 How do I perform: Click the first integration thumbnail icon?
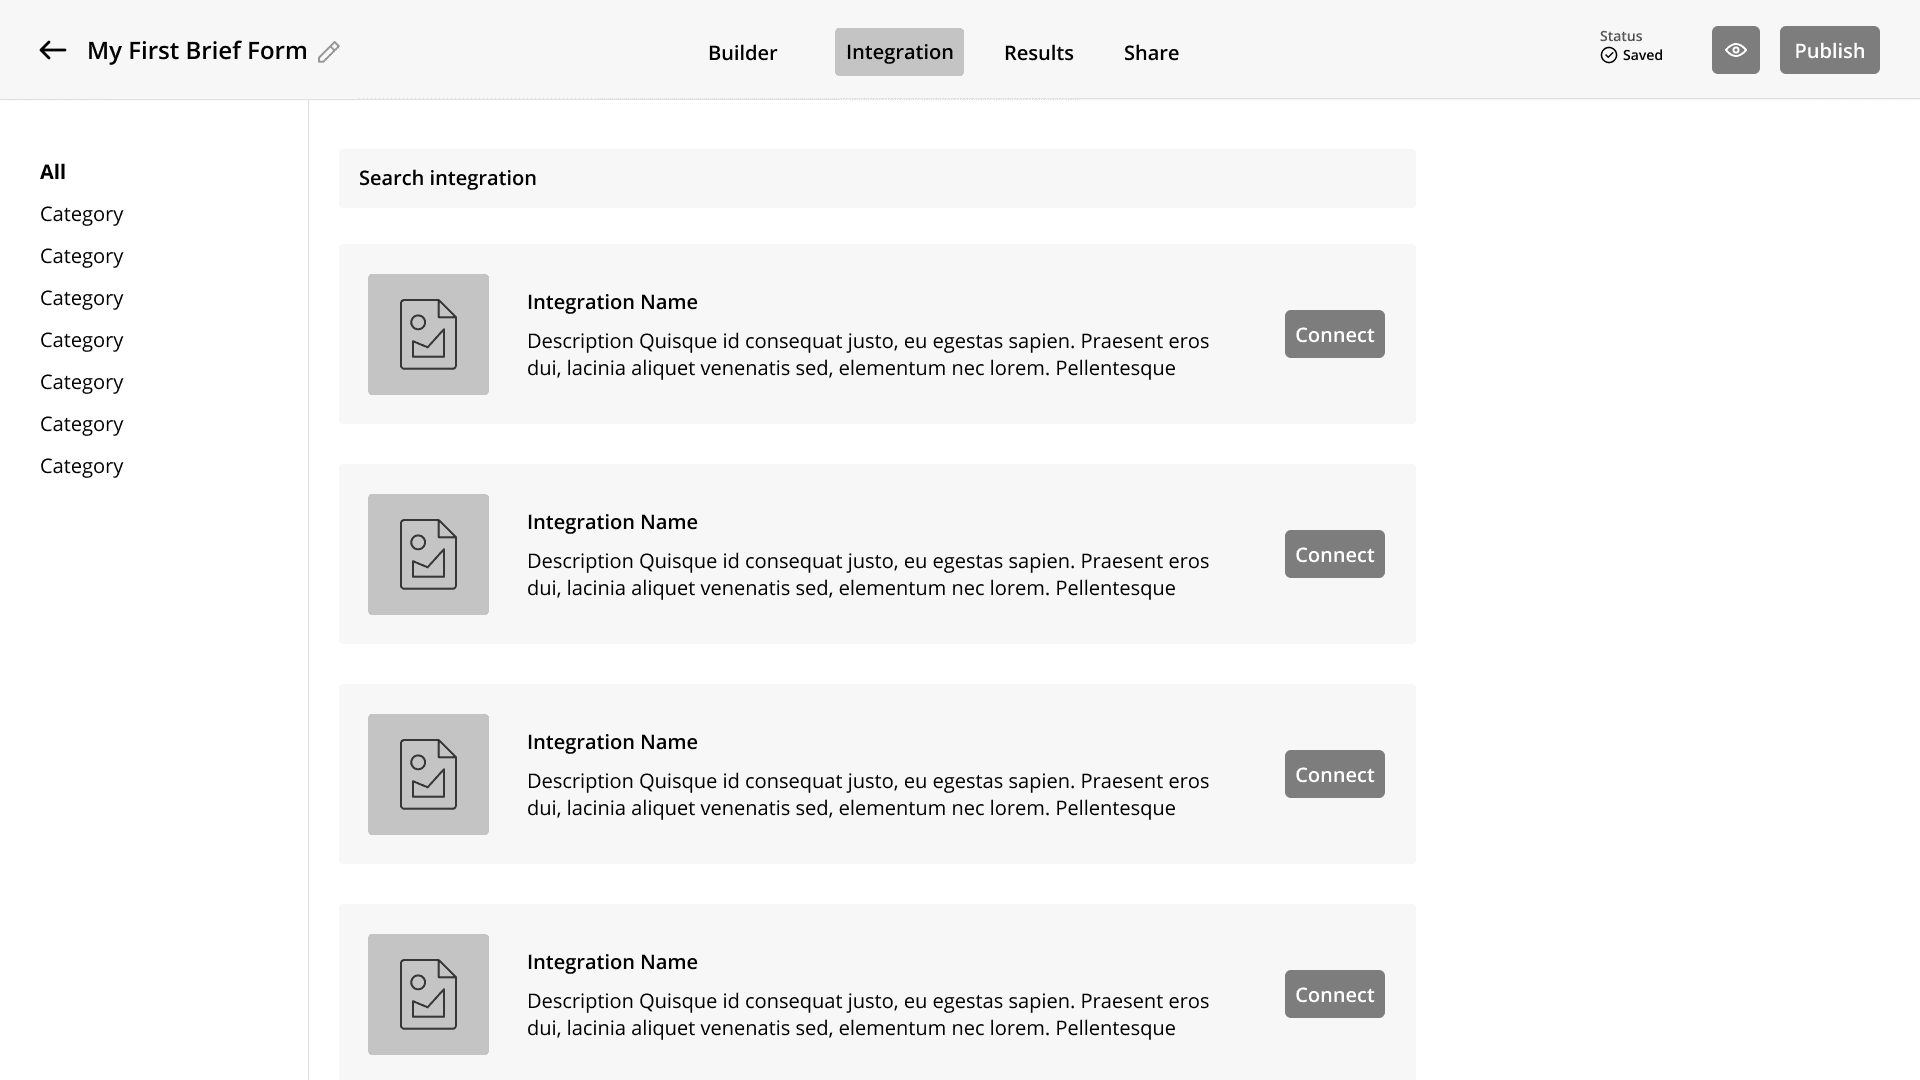click(427, 332)
